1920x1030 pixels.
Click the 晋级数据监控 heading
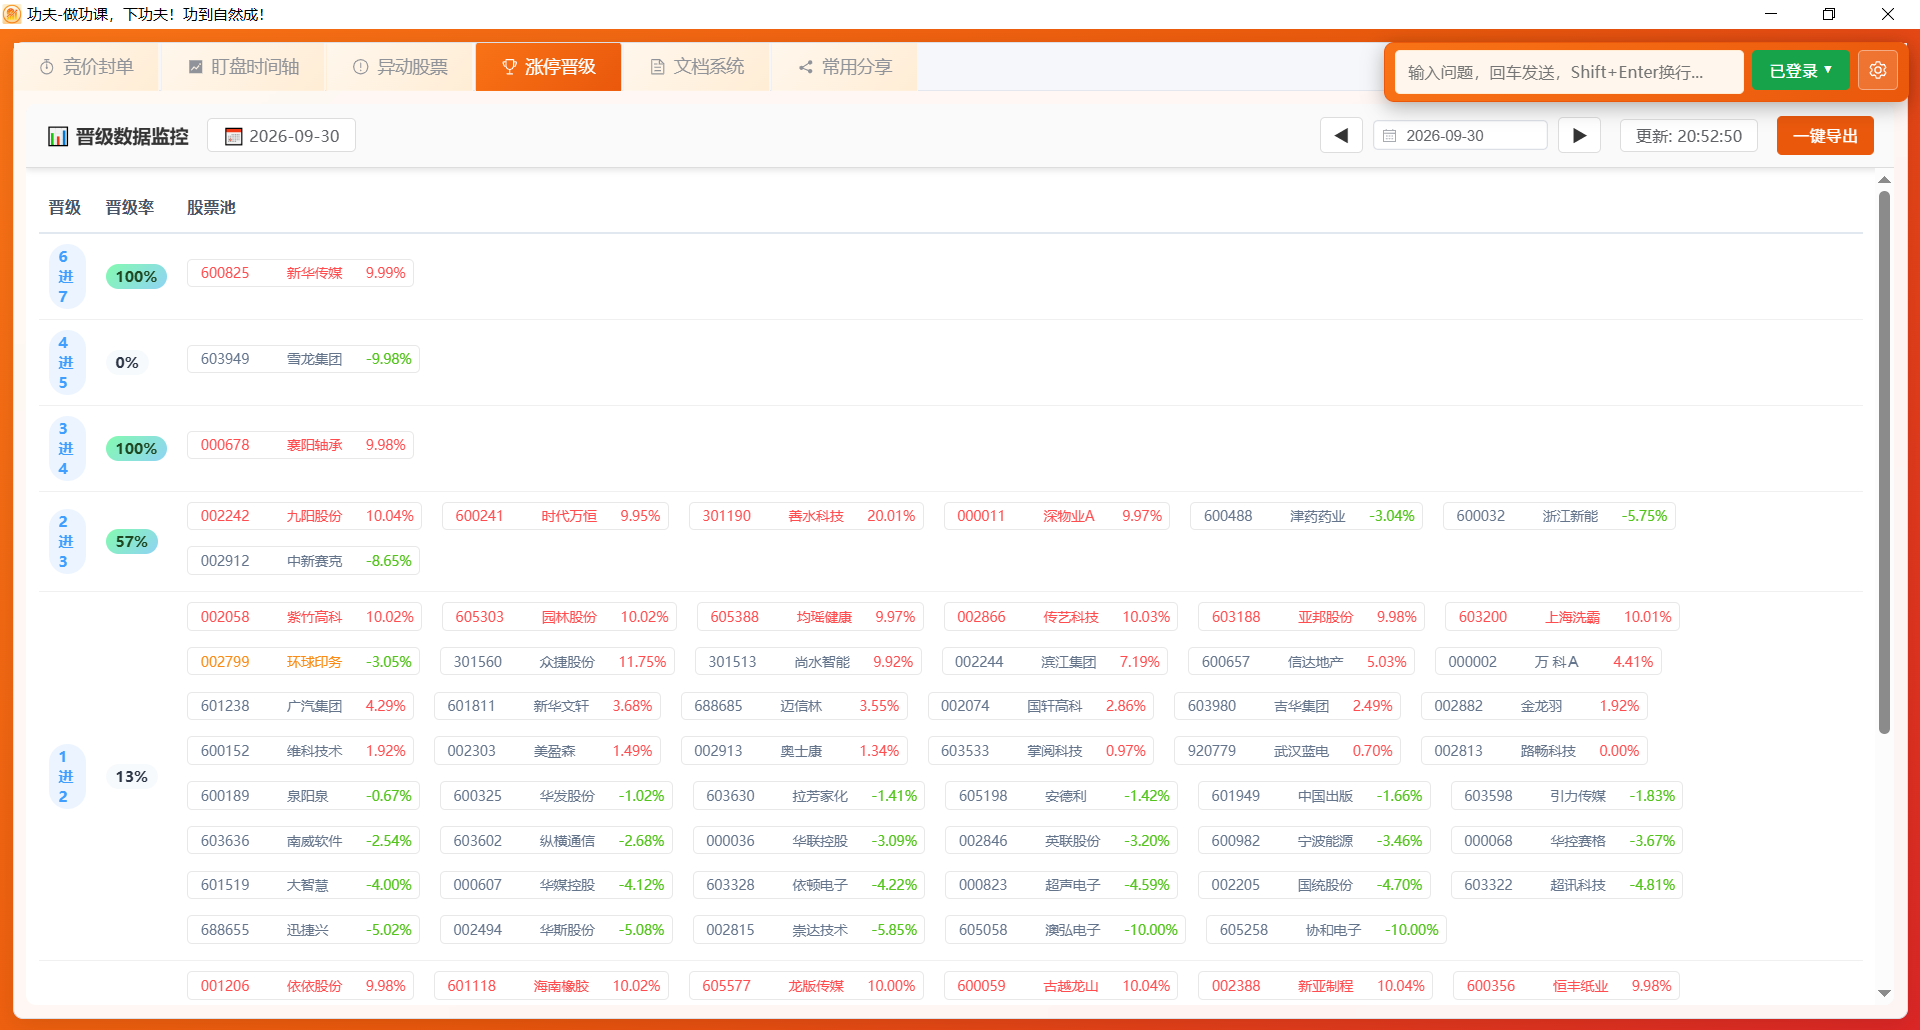tap(132, 136)
